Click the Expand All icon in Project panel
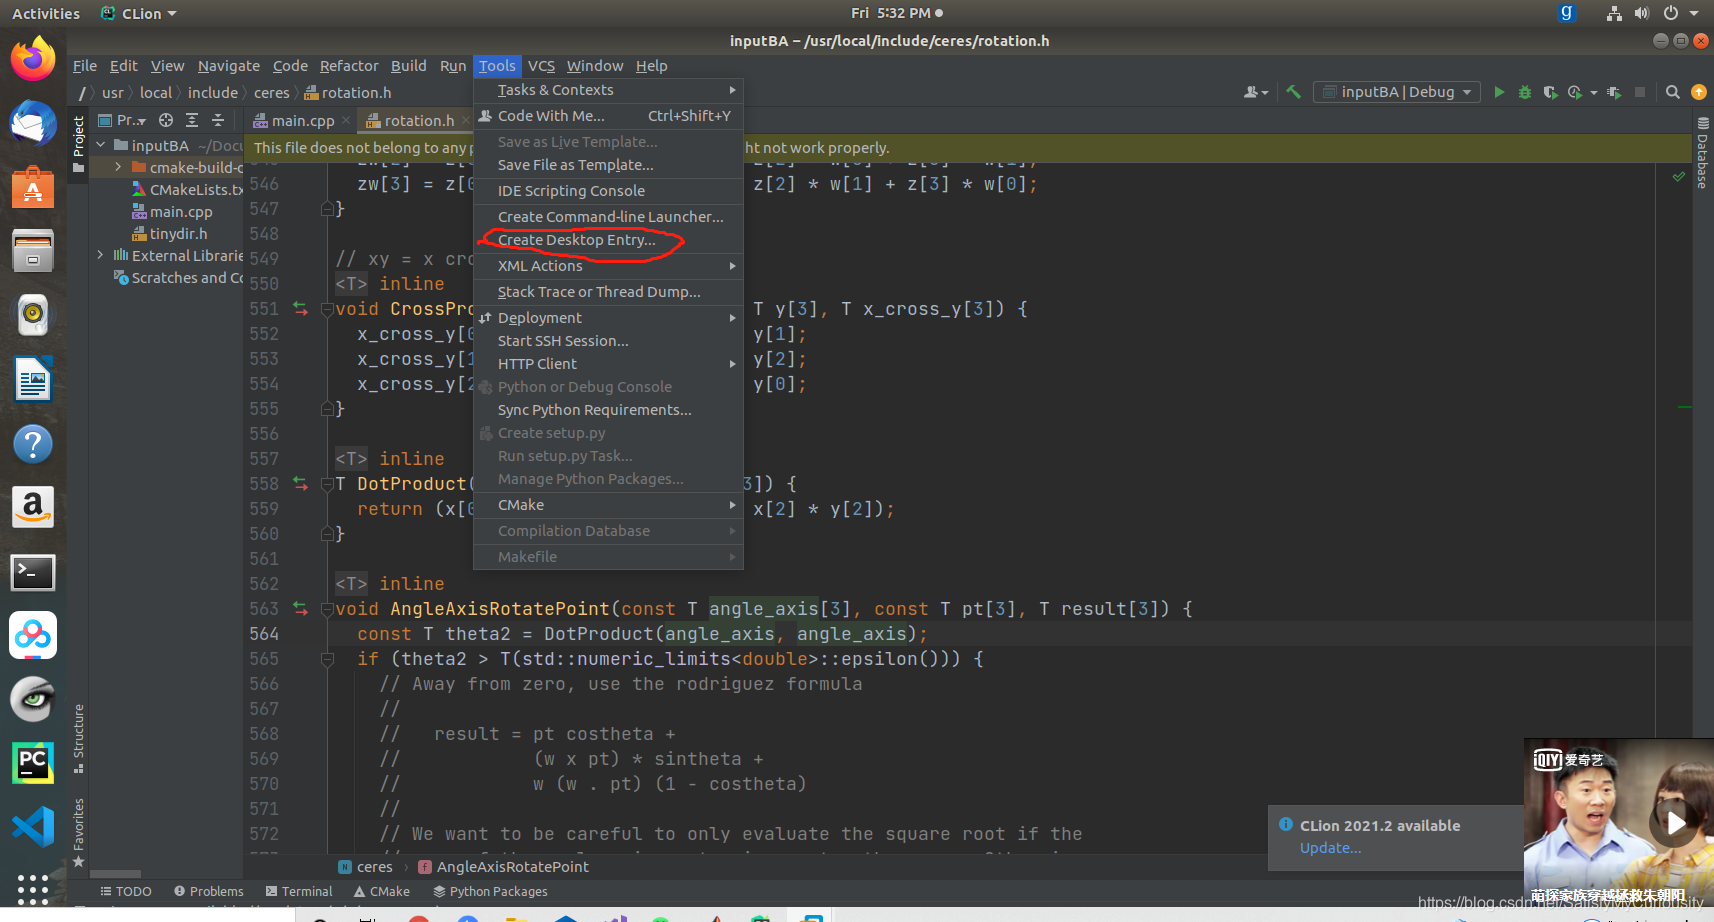Viewport: 1714px width, 922px height. pos(192,120)
